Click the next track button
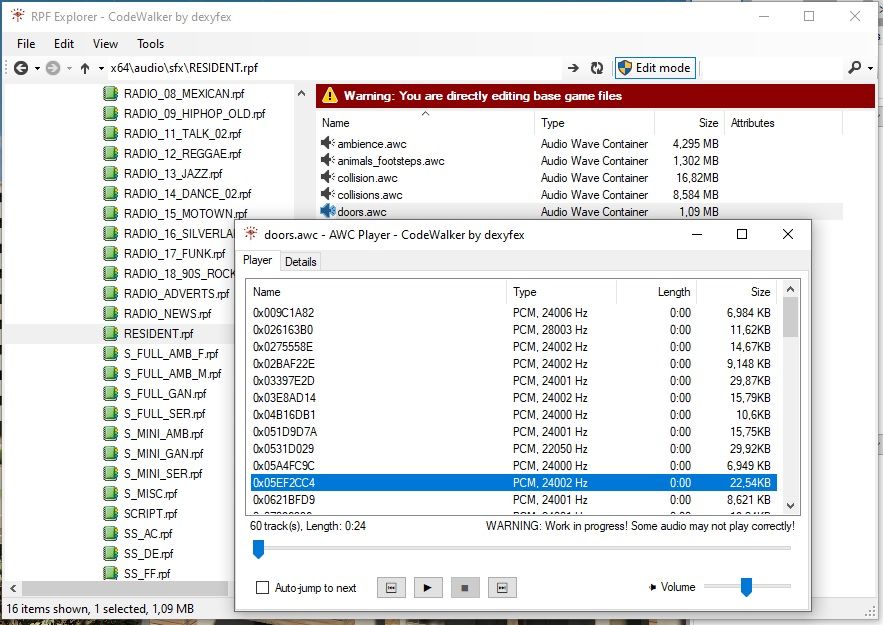 point(502,588)
